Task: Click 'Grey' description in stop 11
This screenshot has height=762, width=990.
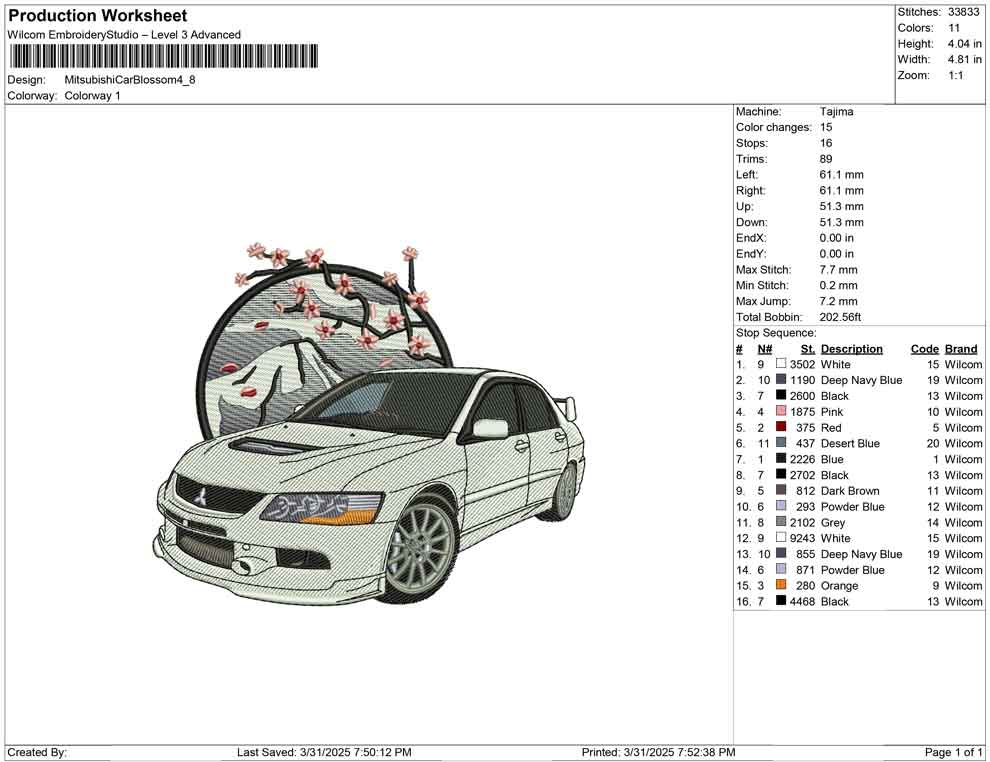Action: (x=833, y=522)
